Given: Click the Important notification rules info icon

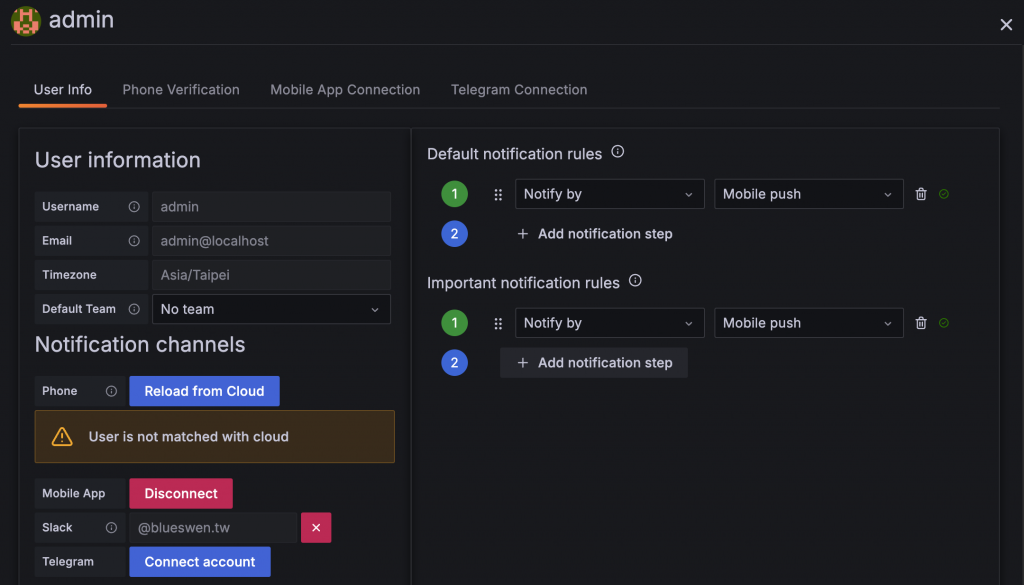Looking at the screenshot, I should click(635, 281).
